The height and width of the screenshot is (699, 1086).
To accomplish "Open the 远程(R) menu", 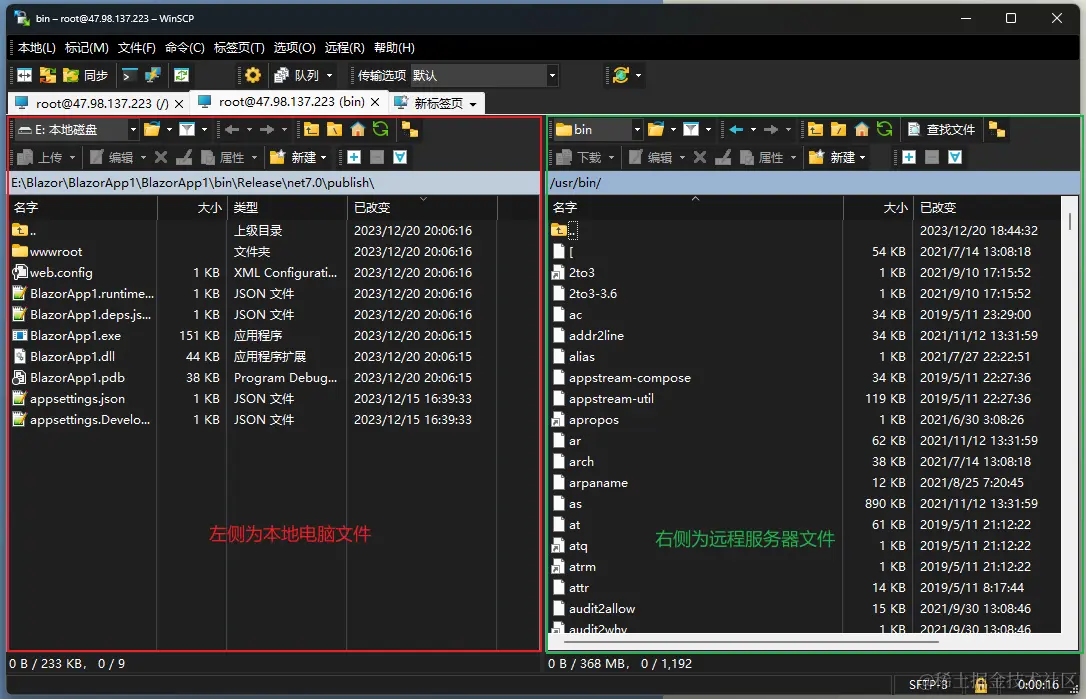I will coord(344,47).
